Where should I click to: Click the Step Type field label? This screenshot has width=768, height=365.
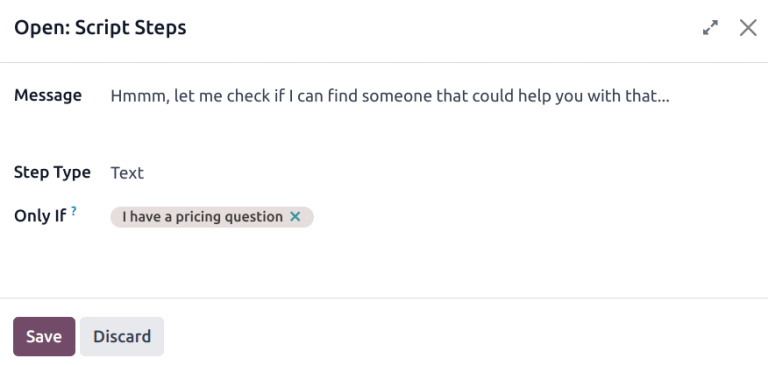coord(52,172)
